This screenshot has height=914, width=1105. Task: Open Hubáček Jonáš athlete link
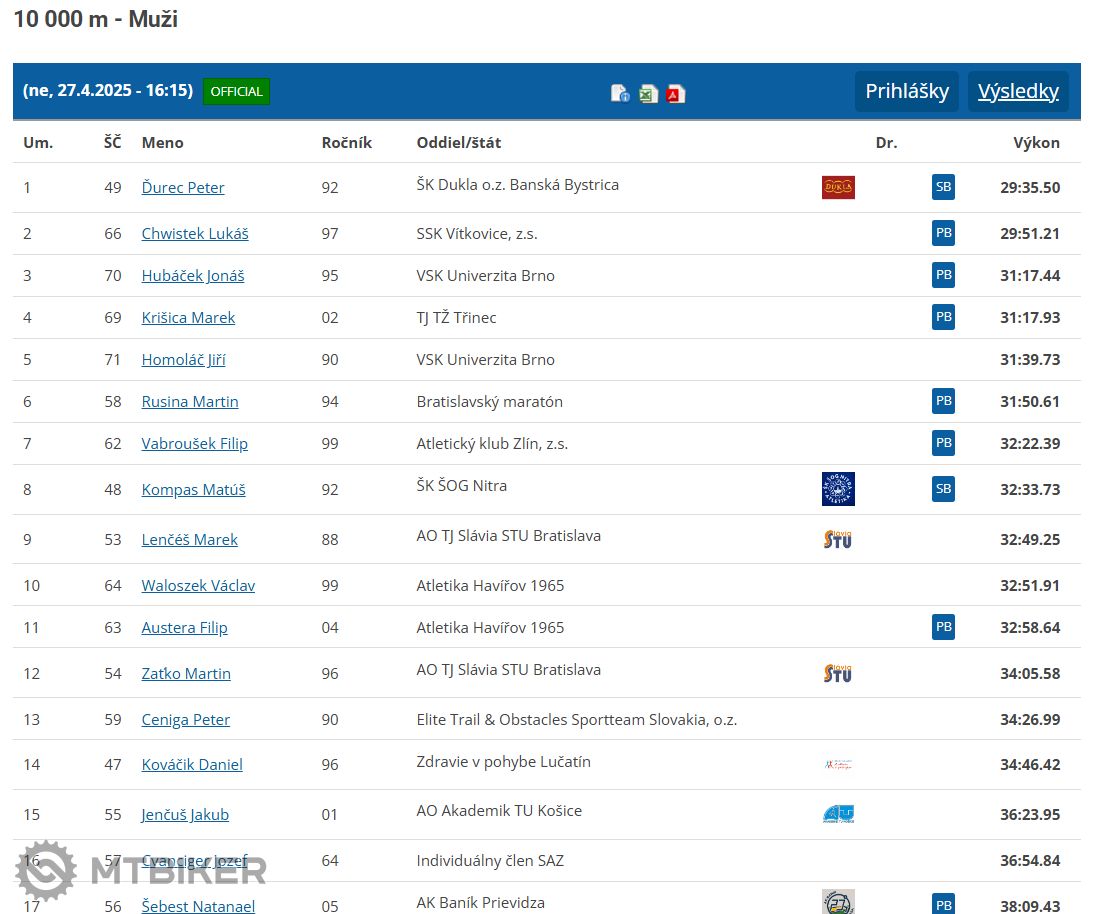point(193,275)
